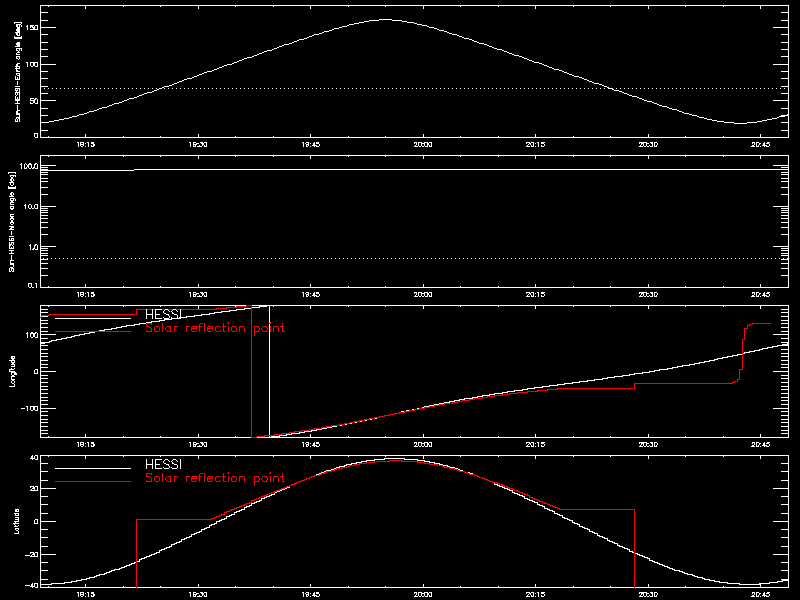The height and width of the screenshot is (600, 800).
Task: Select the -20 tick on Latitude axis
Action: (x=32, y=554)
